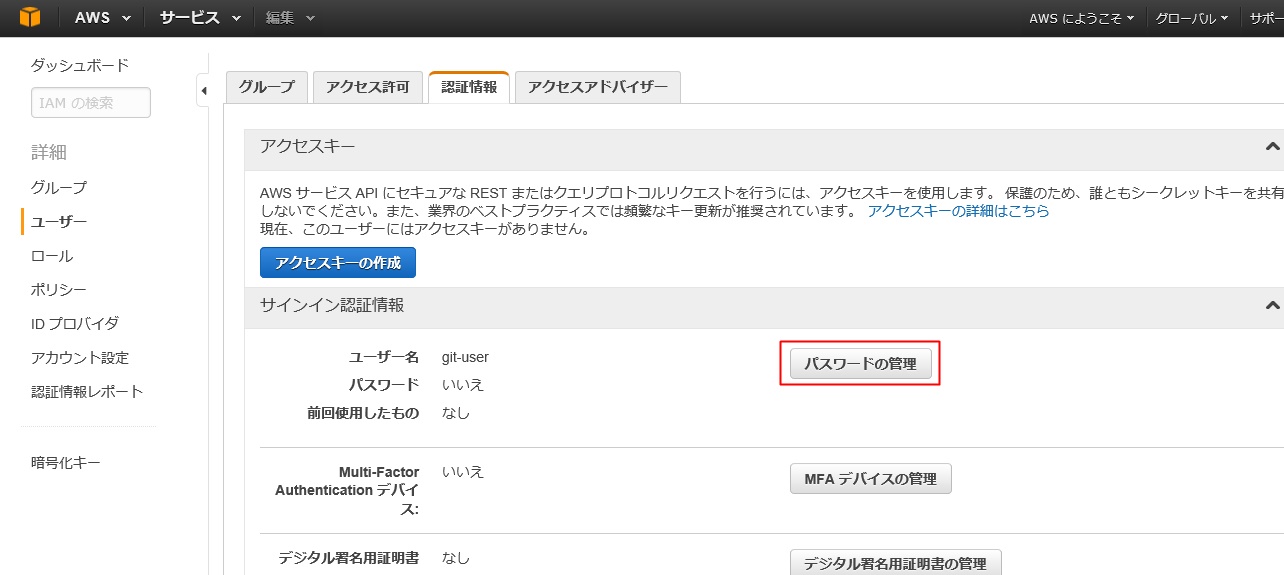Select ポリシー in the sidebar
Screen dimensions: 1284x575
point(58,290)
